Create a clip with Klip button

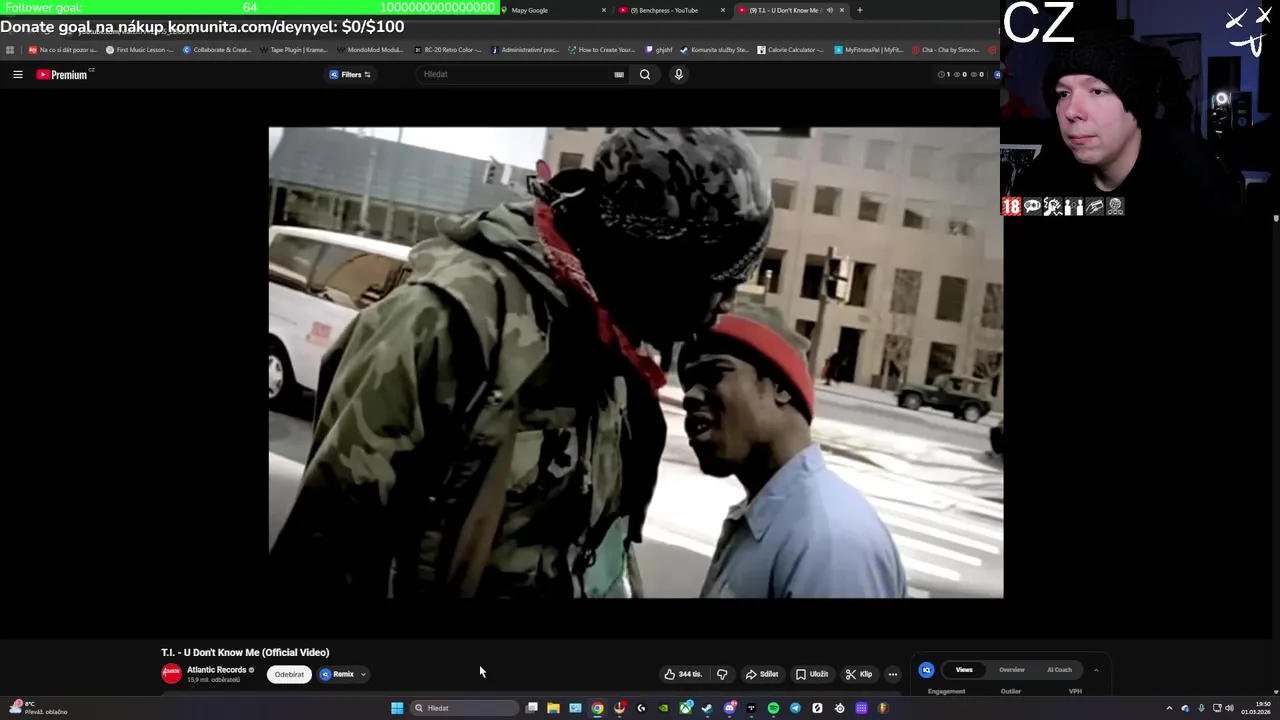click(859, 674)
